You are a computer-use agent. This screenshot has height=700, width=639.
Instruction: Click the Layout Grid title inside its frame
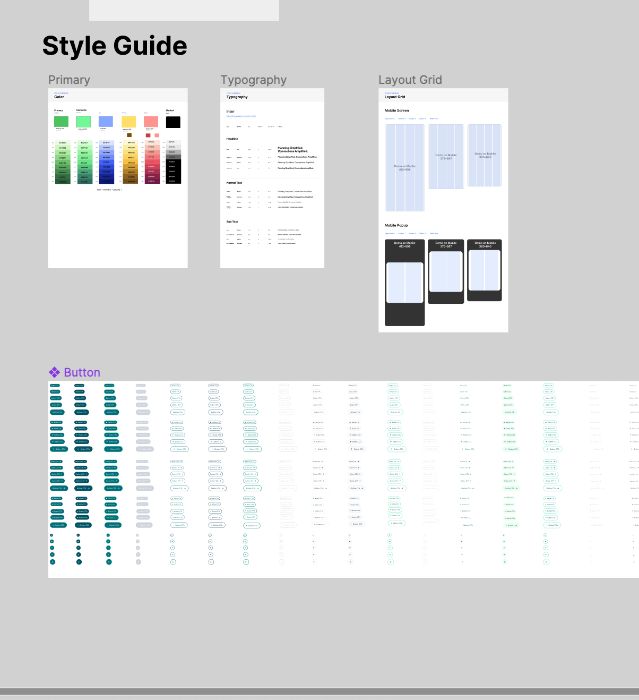(x=395, y=96)
